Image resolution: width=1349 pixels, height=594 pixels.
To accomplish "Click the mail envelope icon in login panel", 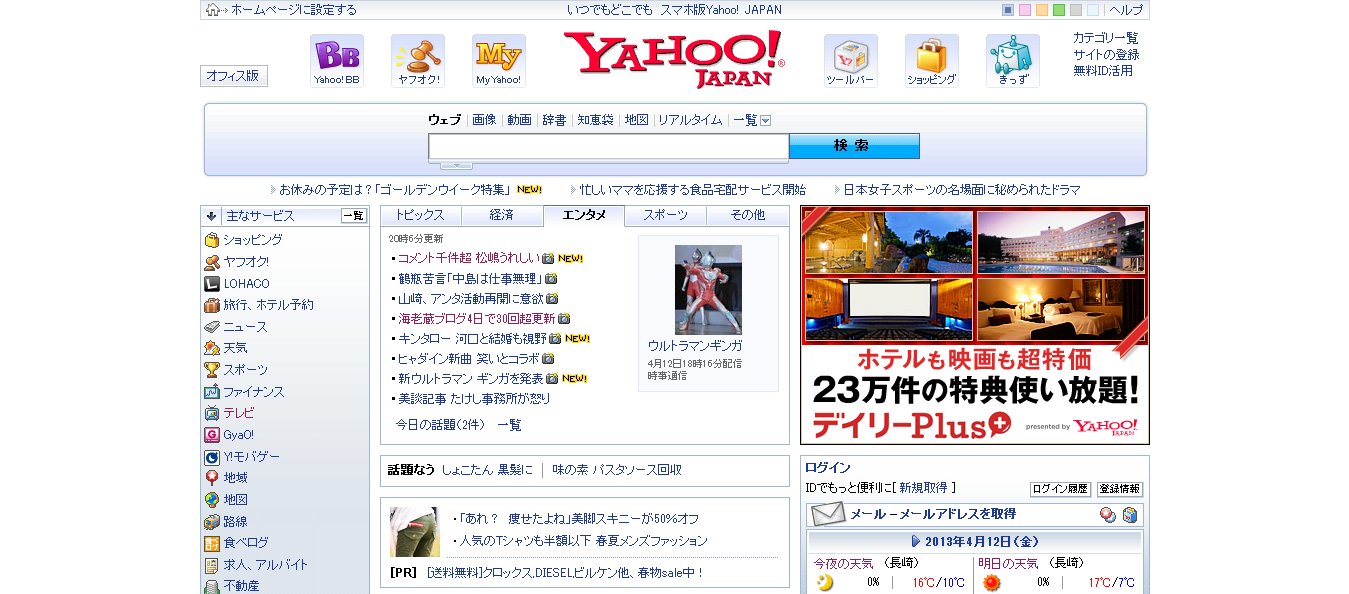I will coord(828,514).
